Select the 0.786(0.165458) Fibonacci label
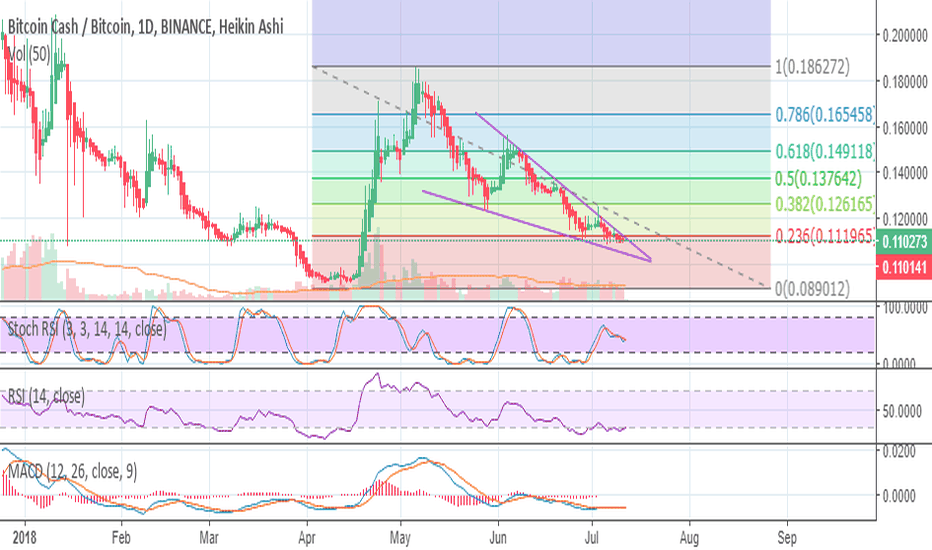This screenshot has width=932, height=550. click(x=824, y=114)
